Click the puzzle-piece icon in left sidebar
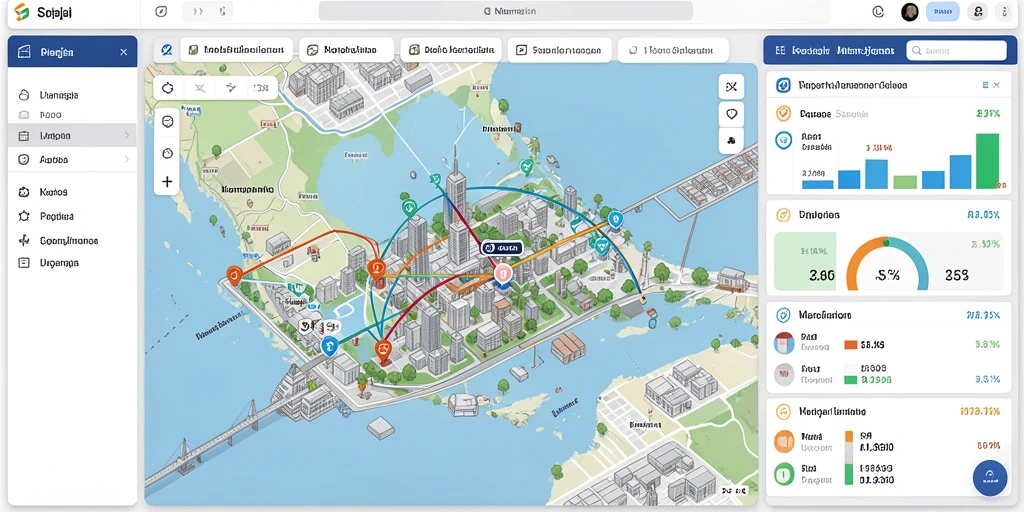 point(24,192)
